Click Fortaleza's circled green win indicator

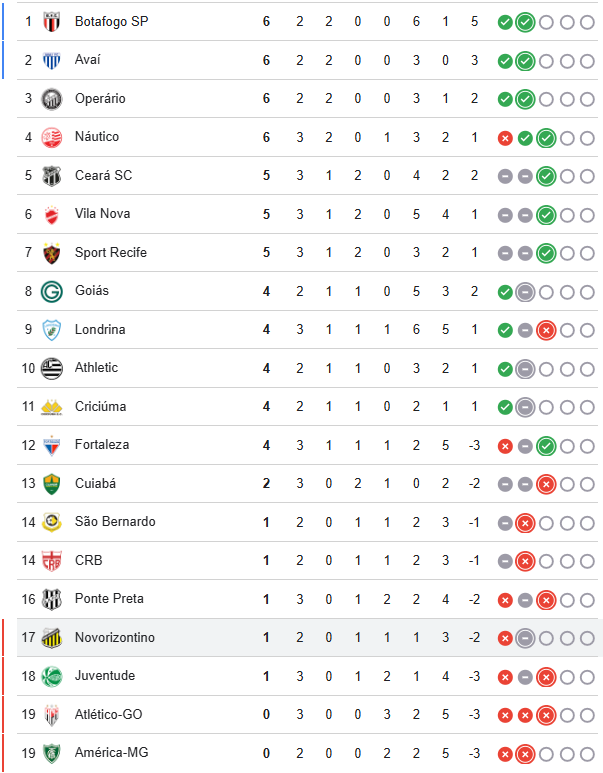point(545,445)
